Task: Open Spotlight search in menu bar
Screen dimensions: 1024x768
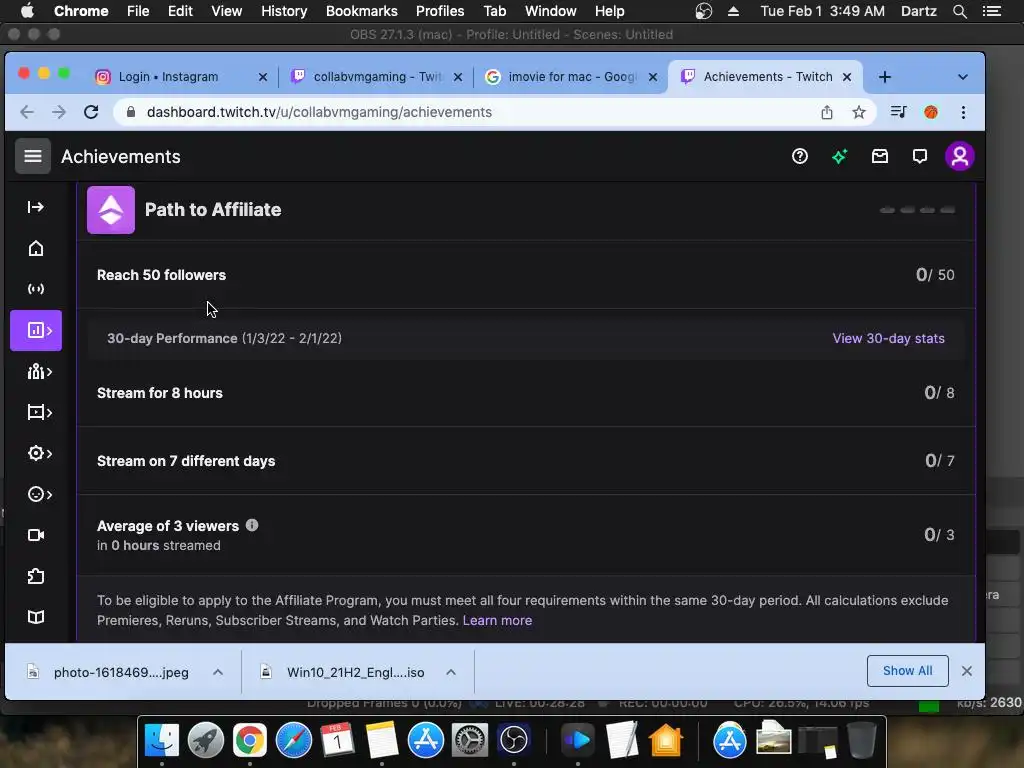Action: pyautogui.click(x=959, y=11)
